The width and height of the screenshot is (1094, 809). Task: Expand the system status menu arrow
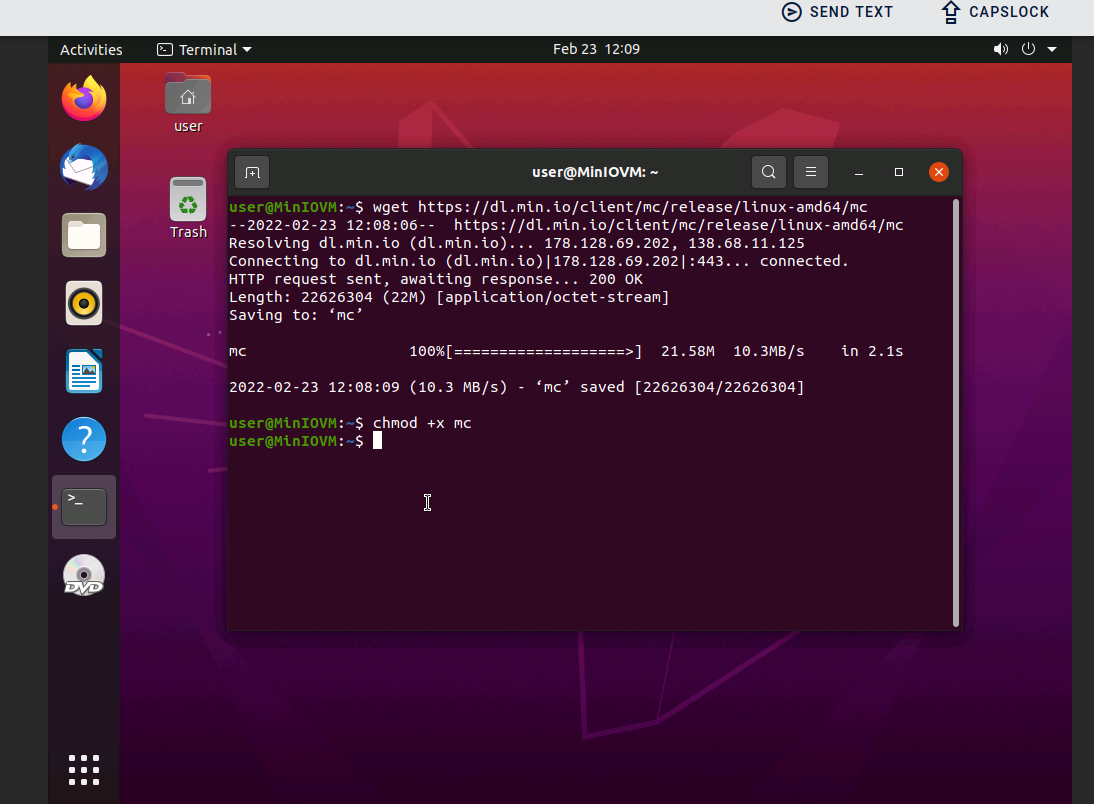click(1052, 49)
